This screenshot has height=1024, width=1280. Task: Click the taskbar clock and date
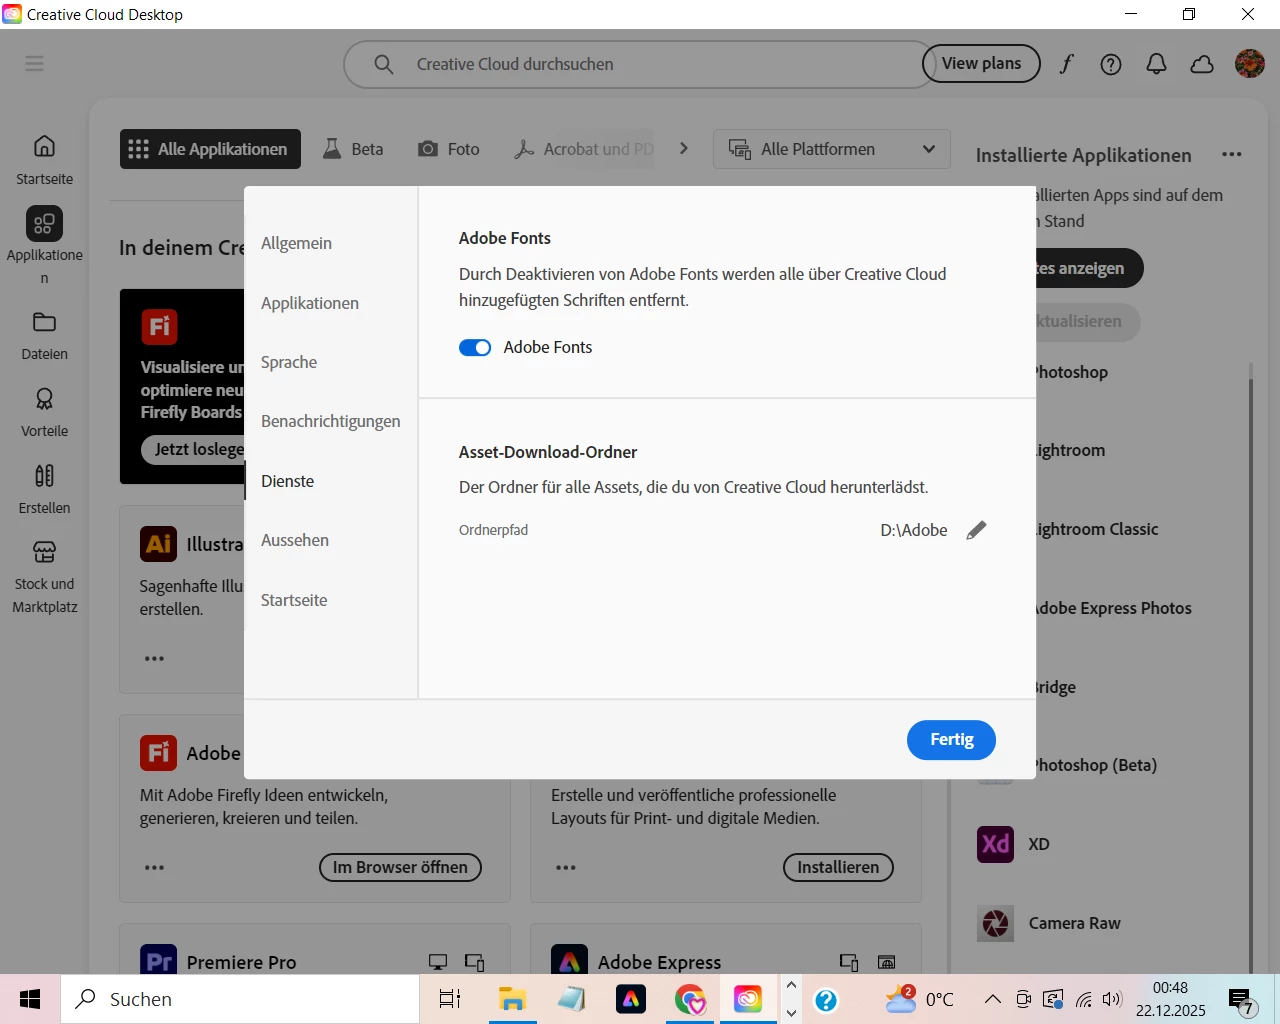click(1170, 999)
